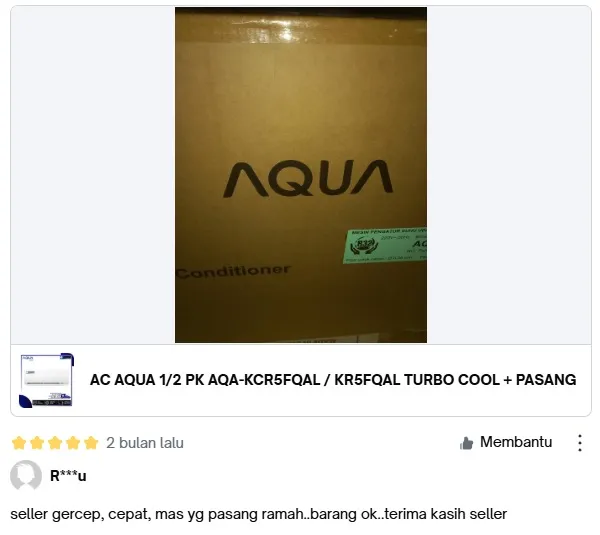Click the review text about seller gercep
Viewport: 600px width, 535px height.
[x=259, y=514]
